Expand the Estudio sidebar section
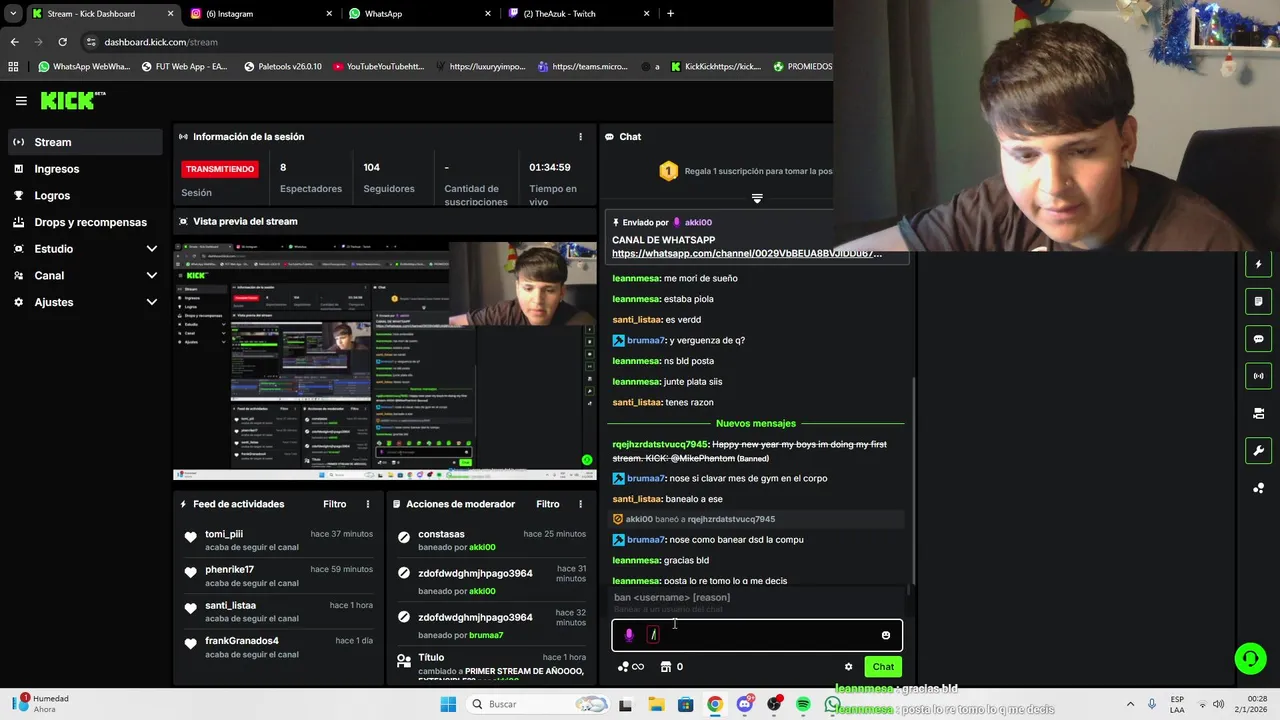This screenshot has width=1280, height=720. (x=84, y=249)
